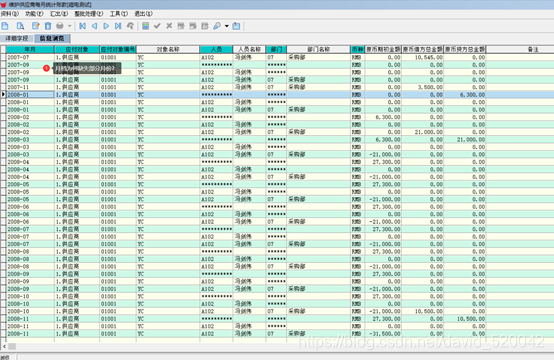Click the 原币期初金额 column header

click(x=383, y=49)
